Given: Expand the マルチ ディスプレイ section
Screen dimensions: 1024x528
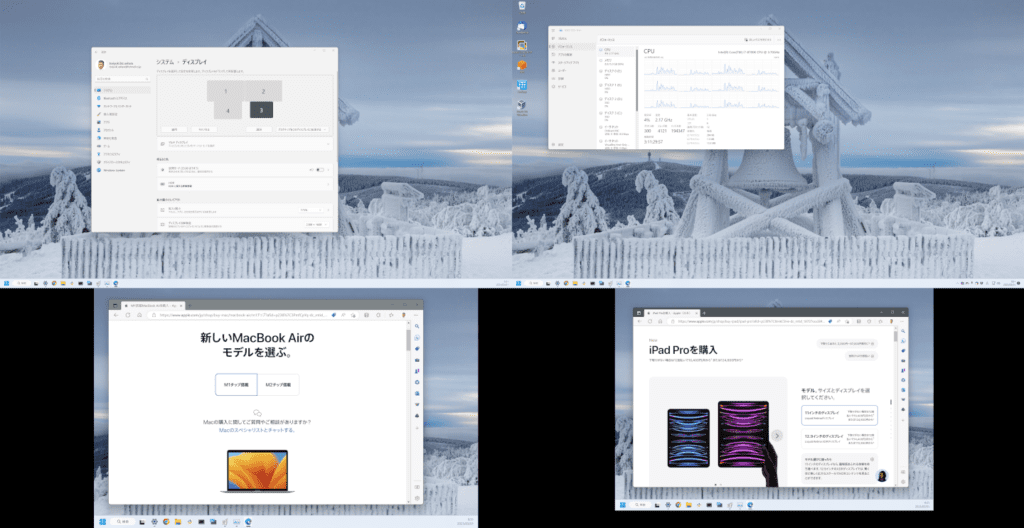Looking at the screenshot, I should point(245,143).
